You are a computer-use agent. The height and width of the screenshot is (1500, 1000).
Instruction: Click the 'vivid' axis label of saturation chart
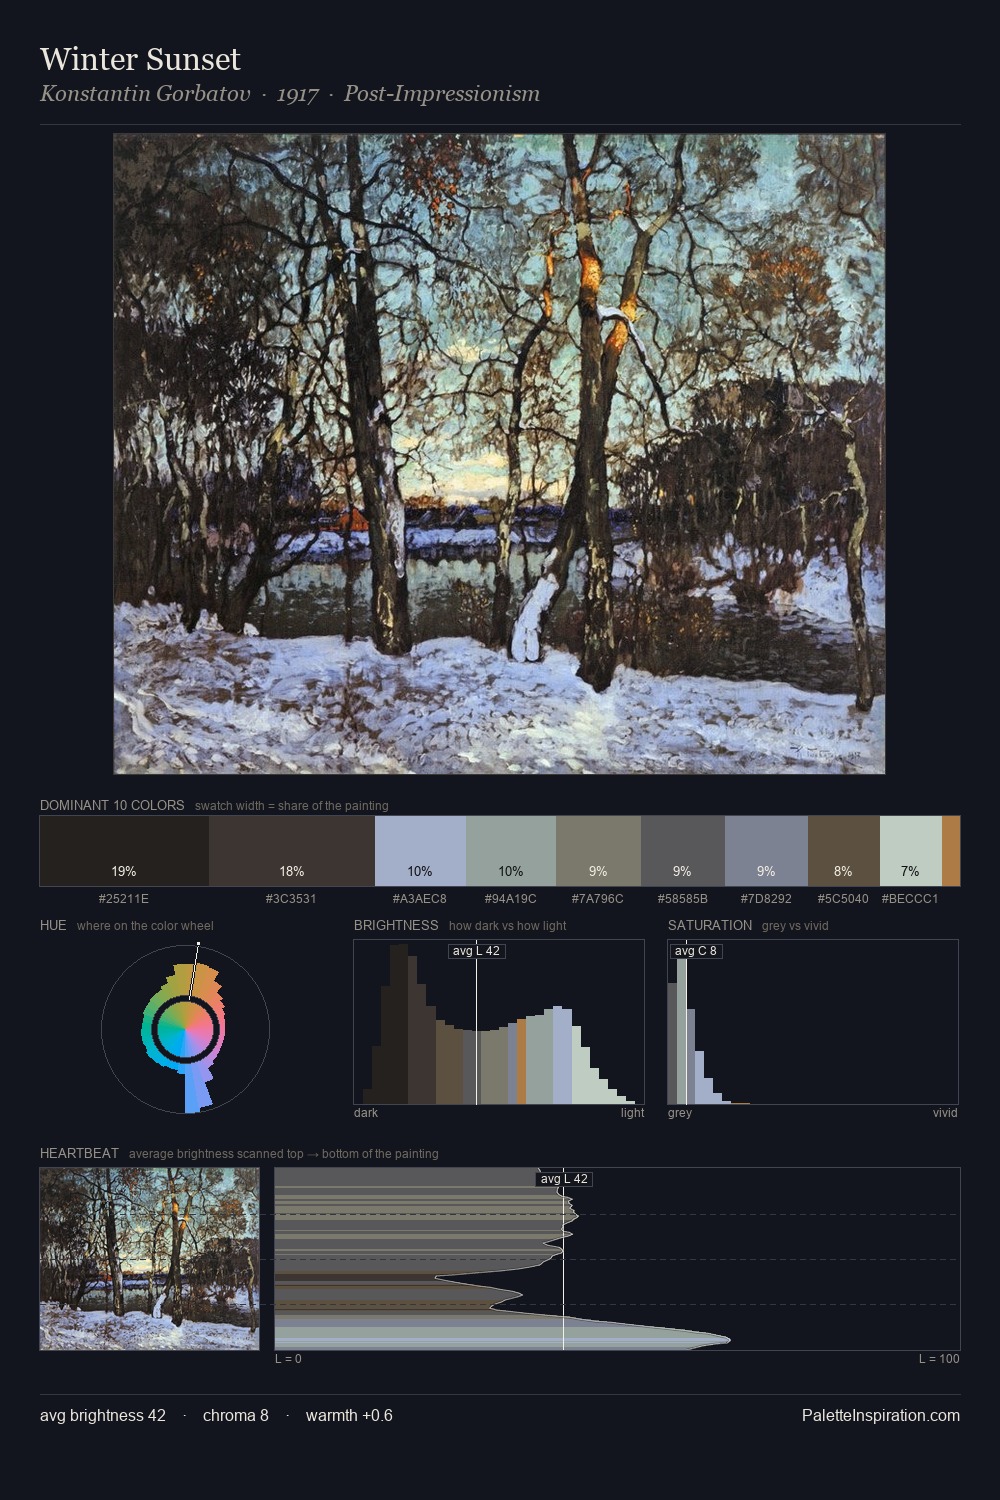tap(945, 1113)
